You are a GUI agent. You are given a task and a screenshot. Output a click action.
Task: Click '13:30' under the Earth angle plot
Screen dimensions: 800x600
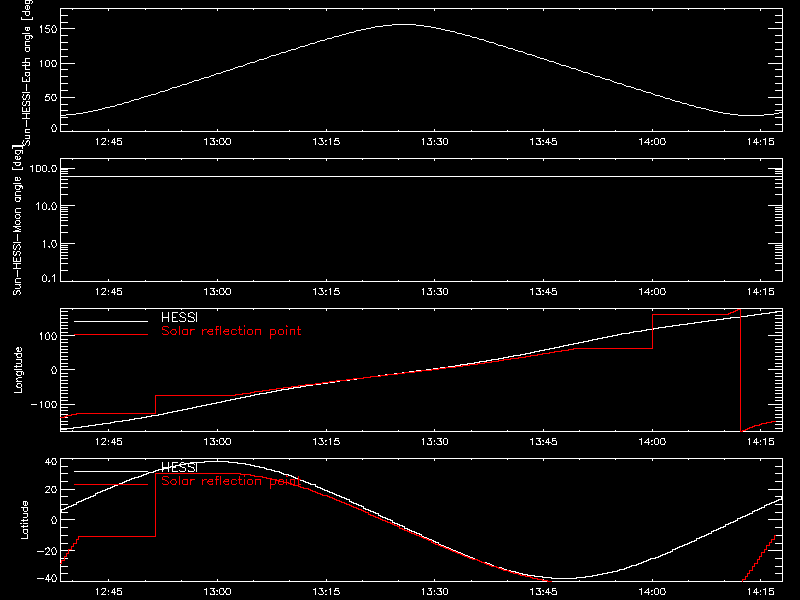[435, 142]
